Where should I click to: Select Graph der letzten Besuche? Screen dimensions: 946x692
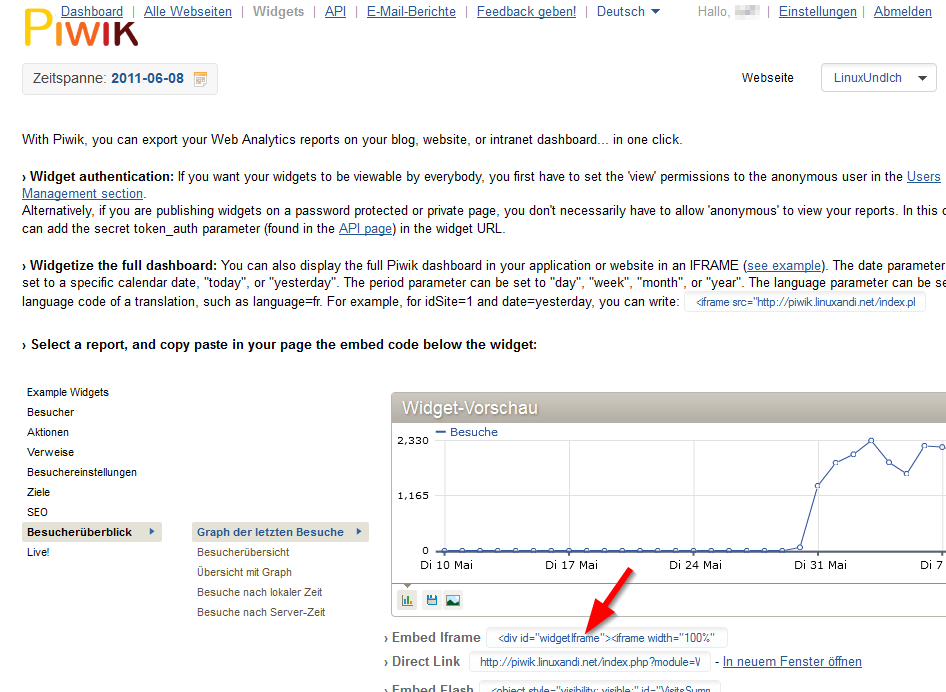point(270,532)
